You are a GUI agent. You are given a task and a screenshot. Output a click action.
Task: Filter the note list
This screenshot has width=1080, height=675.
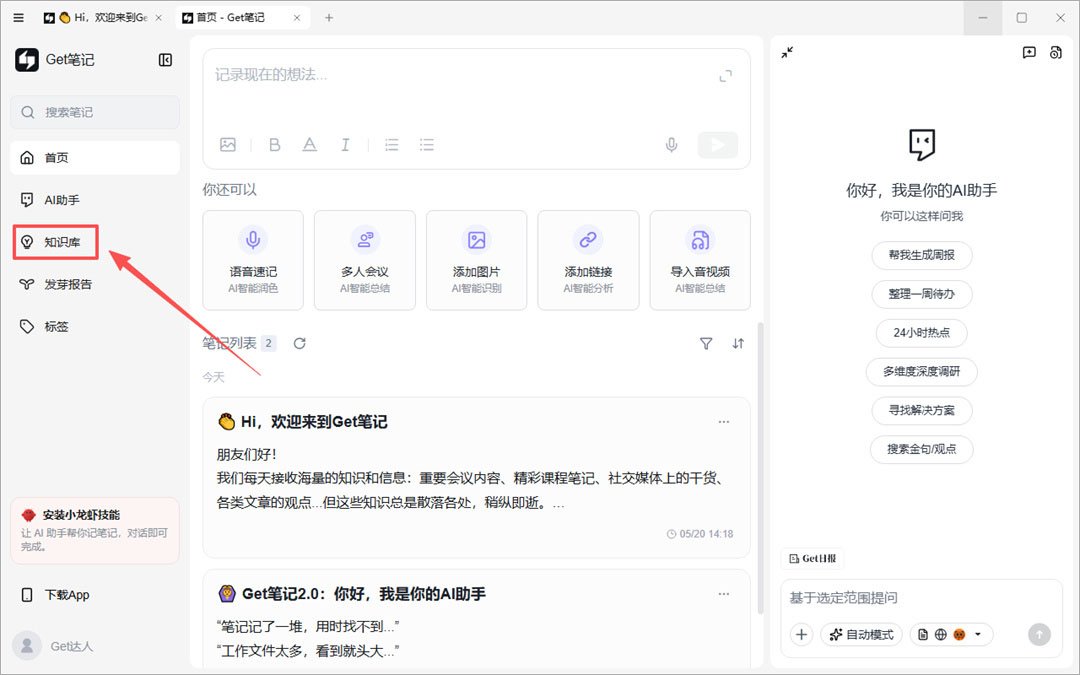706,343
